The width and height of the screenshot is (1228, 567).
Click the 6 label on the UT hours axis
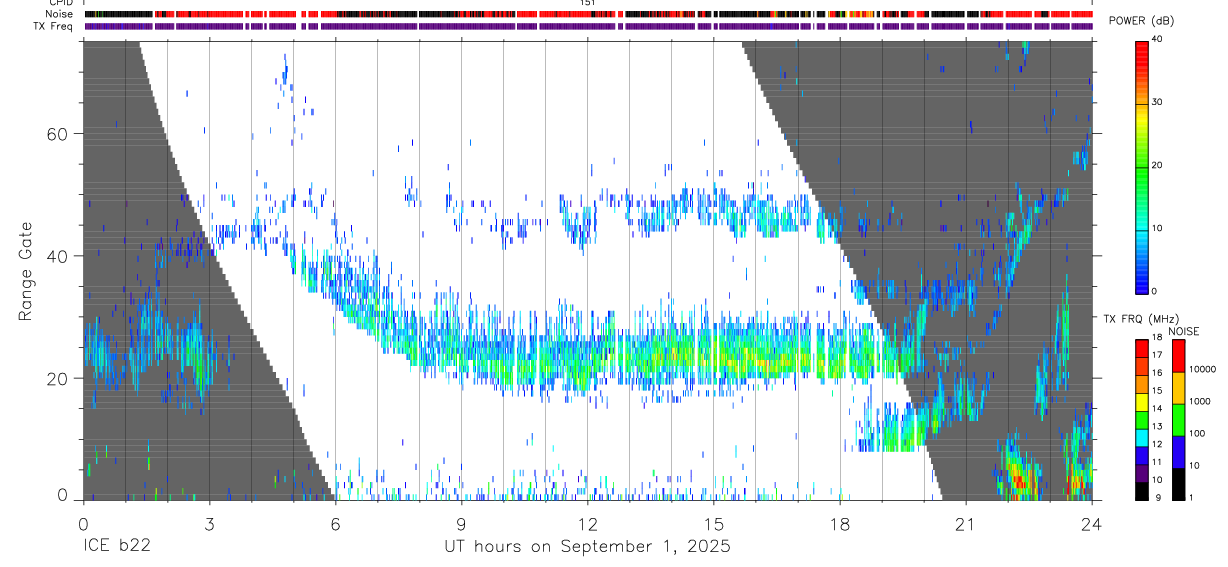coord(335,524)
